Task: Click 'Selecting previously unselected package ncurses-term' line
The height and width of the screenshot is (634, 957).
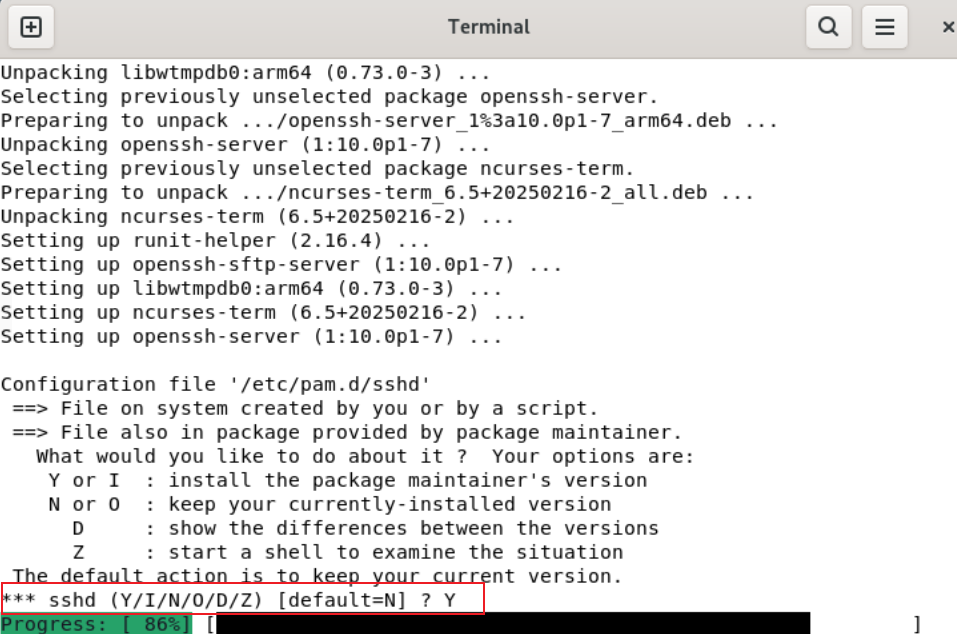Action: [317, 169]
